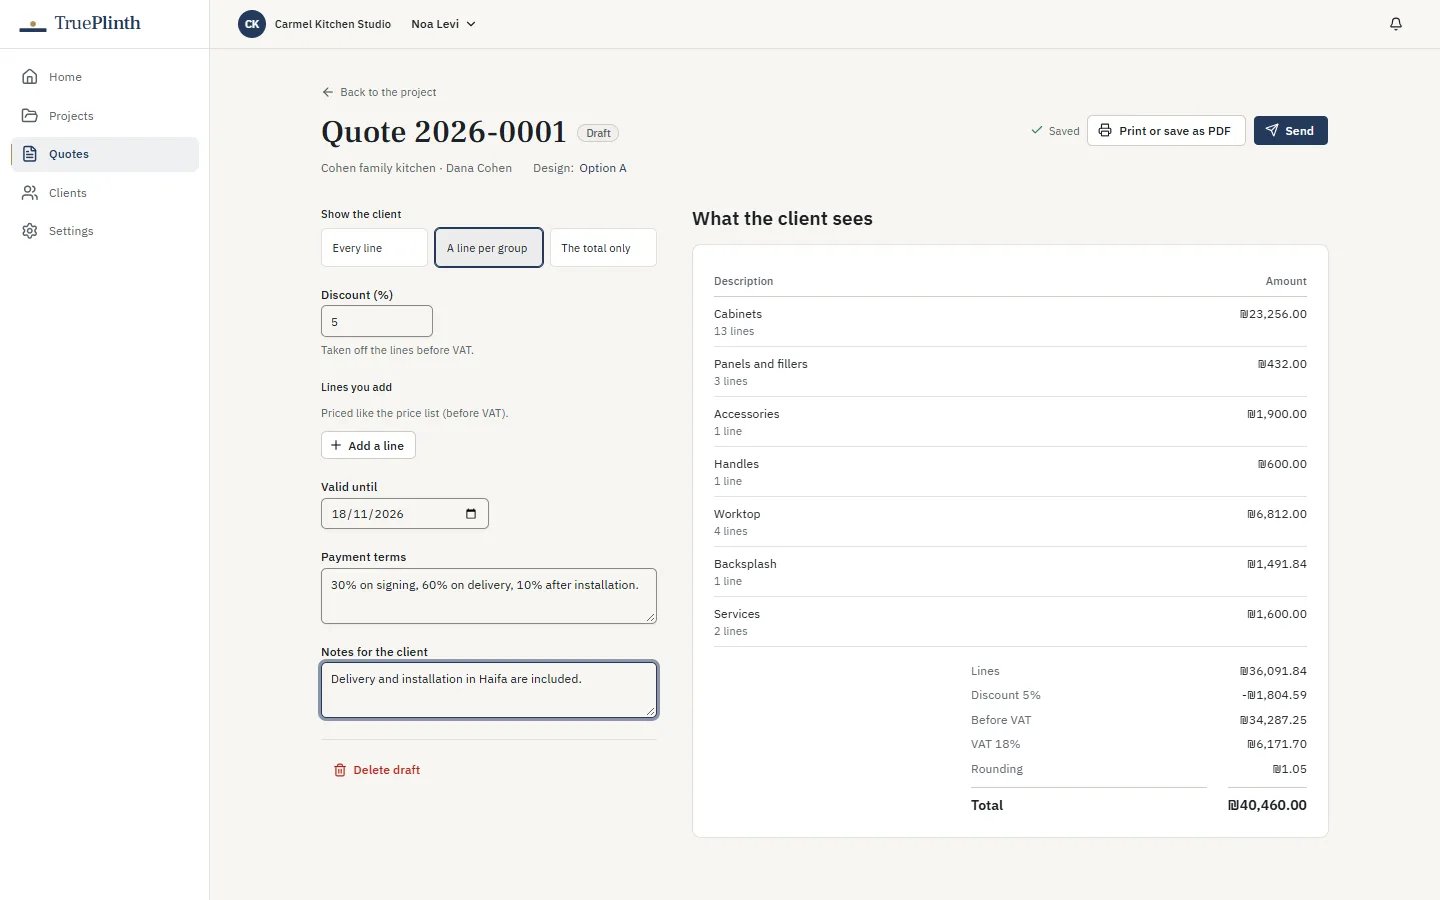Select the Every line display option
1440x900 pixels.
[374, 248]
